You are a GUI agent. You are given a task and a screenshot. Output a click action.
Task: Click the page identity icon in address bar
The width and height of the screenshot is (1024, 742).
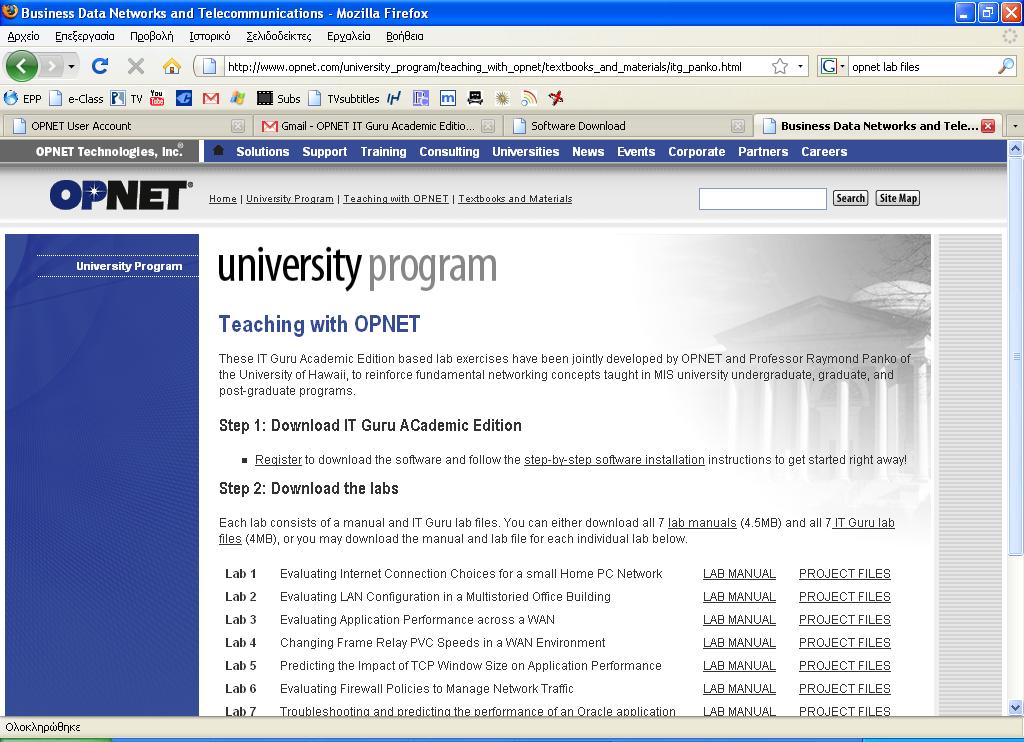pyautogui.click(x=209, y=66)
